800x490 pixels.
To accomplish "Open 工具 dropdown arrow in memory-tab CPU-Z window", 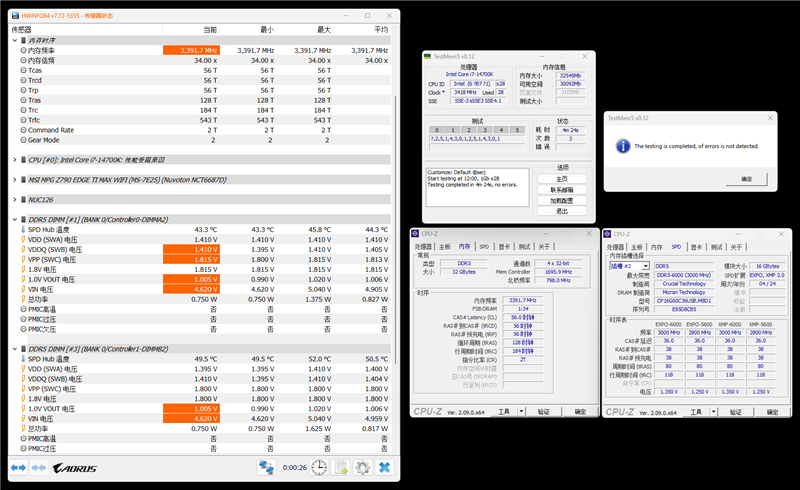I will pyautogui.click(x=521, y=411).
